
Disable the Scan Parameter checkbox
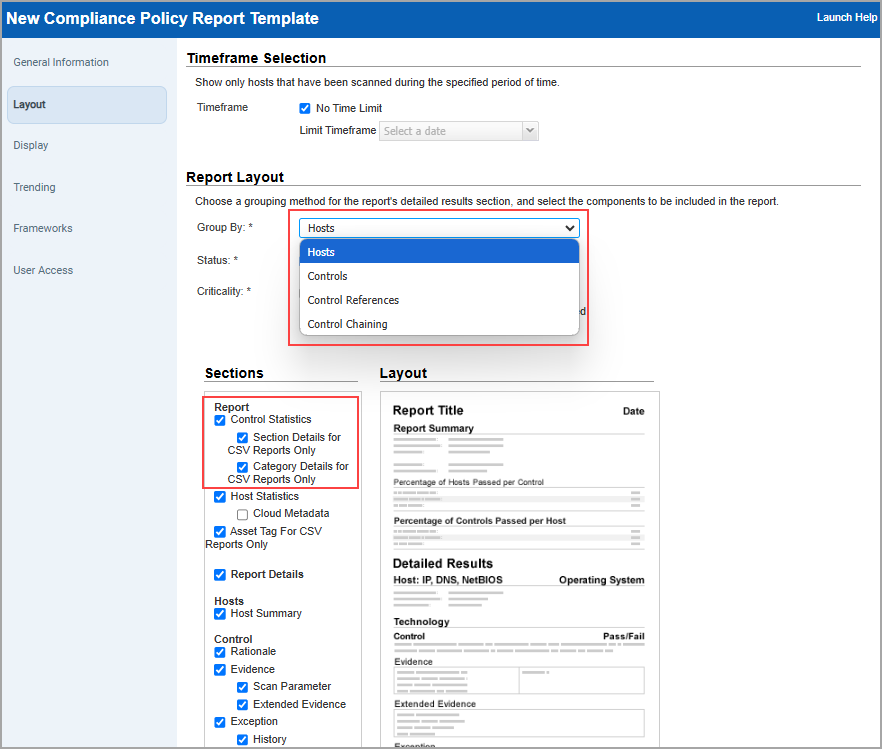(x=242, y=687)
